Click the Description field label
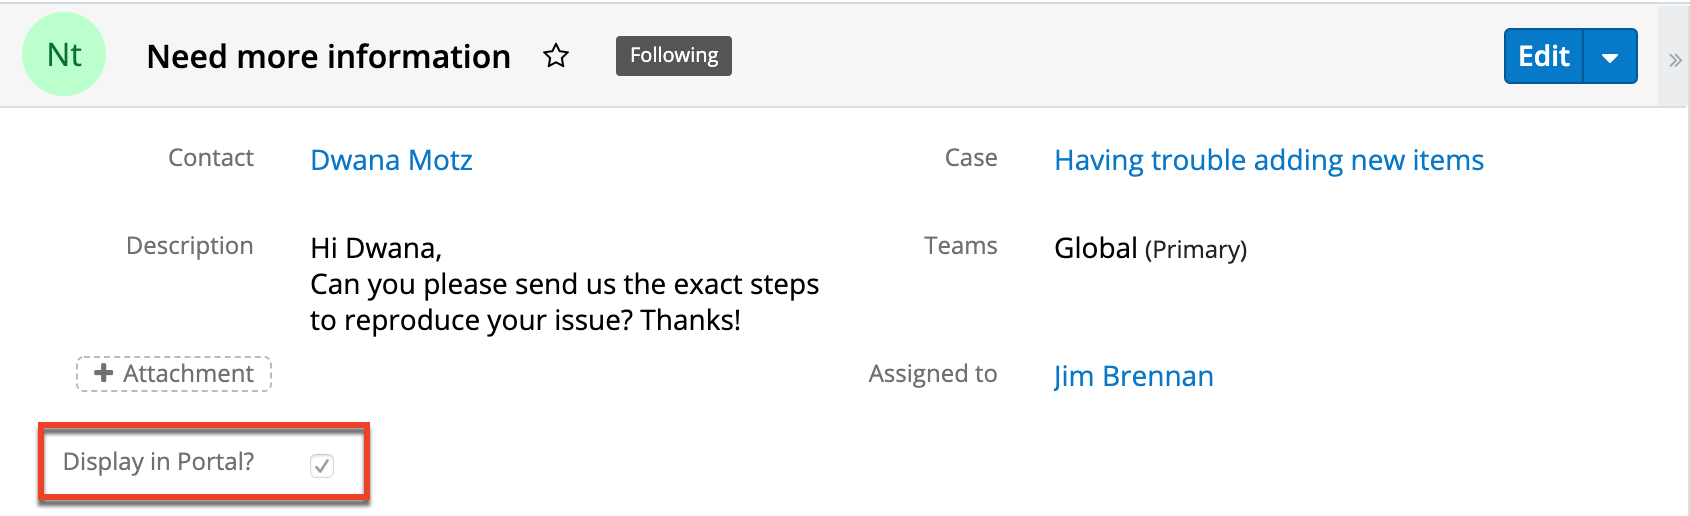The width and height of the screenshot is (1690, 516). [x=189, y=246]
